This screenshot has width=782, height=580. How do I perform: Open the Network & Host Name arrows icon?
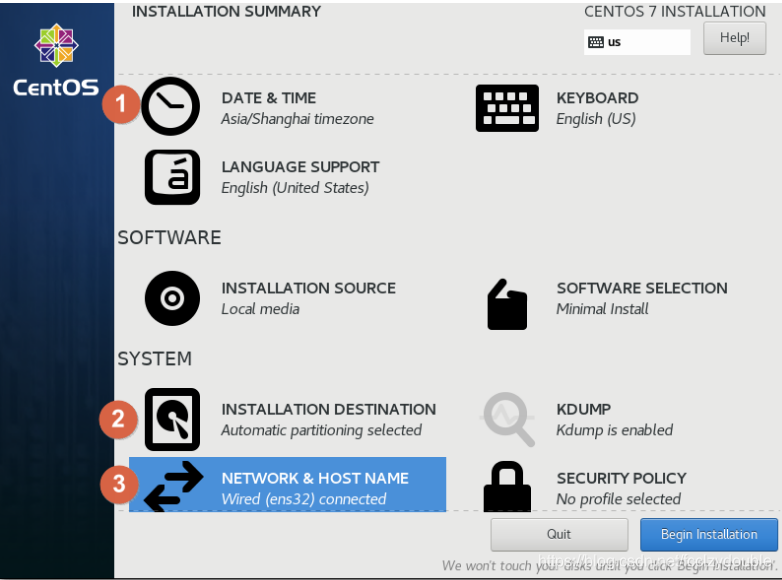[173, 486]
